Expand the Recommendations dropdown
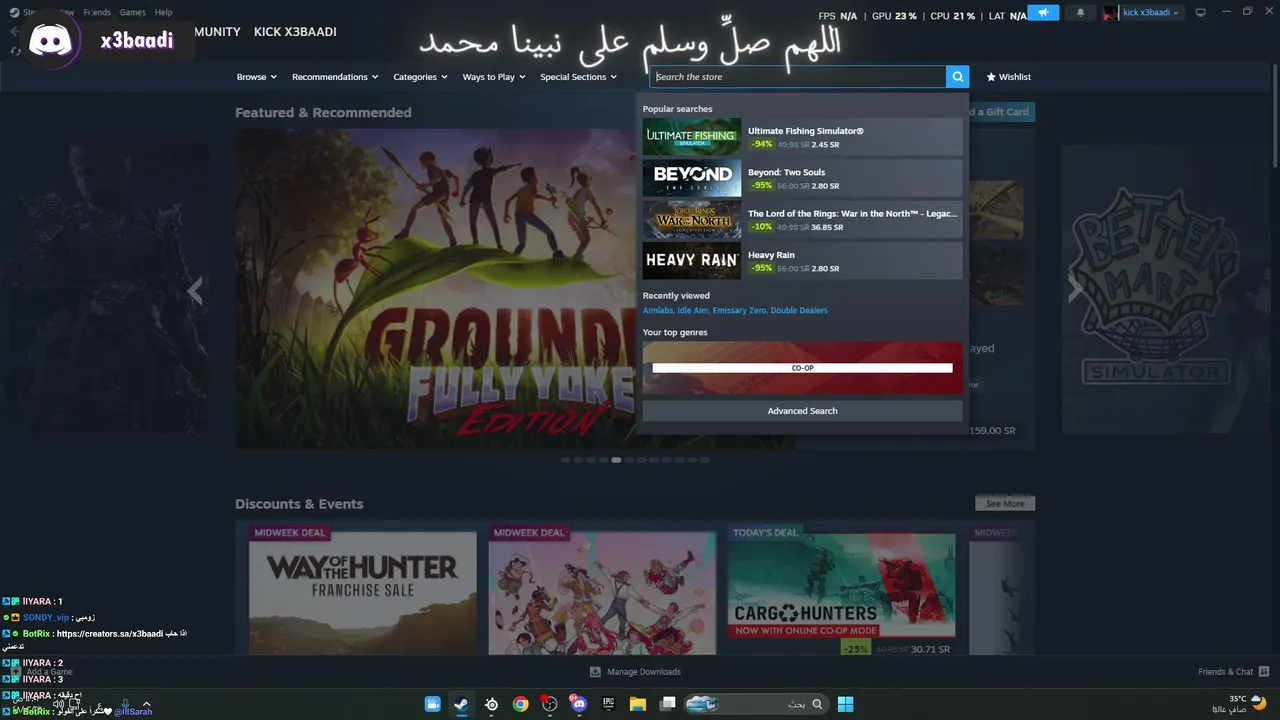Screen dimensions: 1280x720 (x=335, y=77)
